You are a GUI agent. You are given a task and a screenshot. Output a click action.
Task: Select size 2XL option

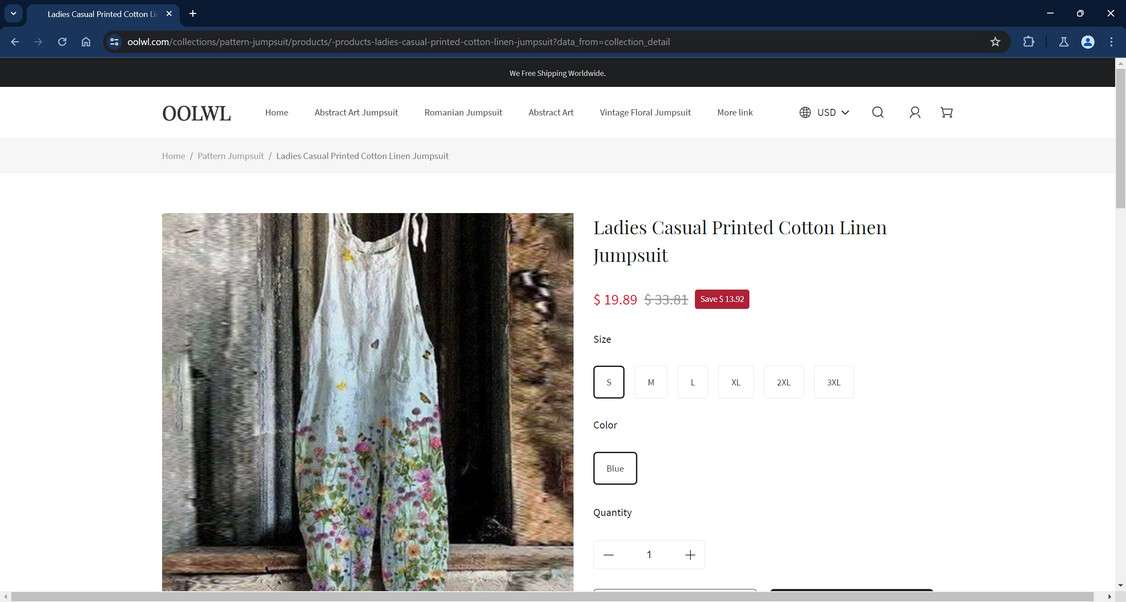coord(783,382)
